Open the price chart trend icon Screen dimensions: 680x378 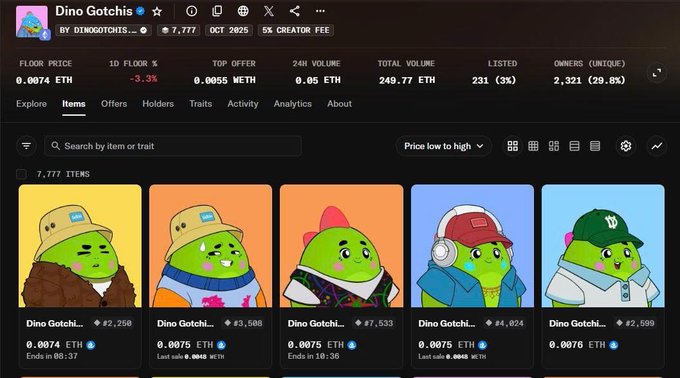[x=657, y=146]
